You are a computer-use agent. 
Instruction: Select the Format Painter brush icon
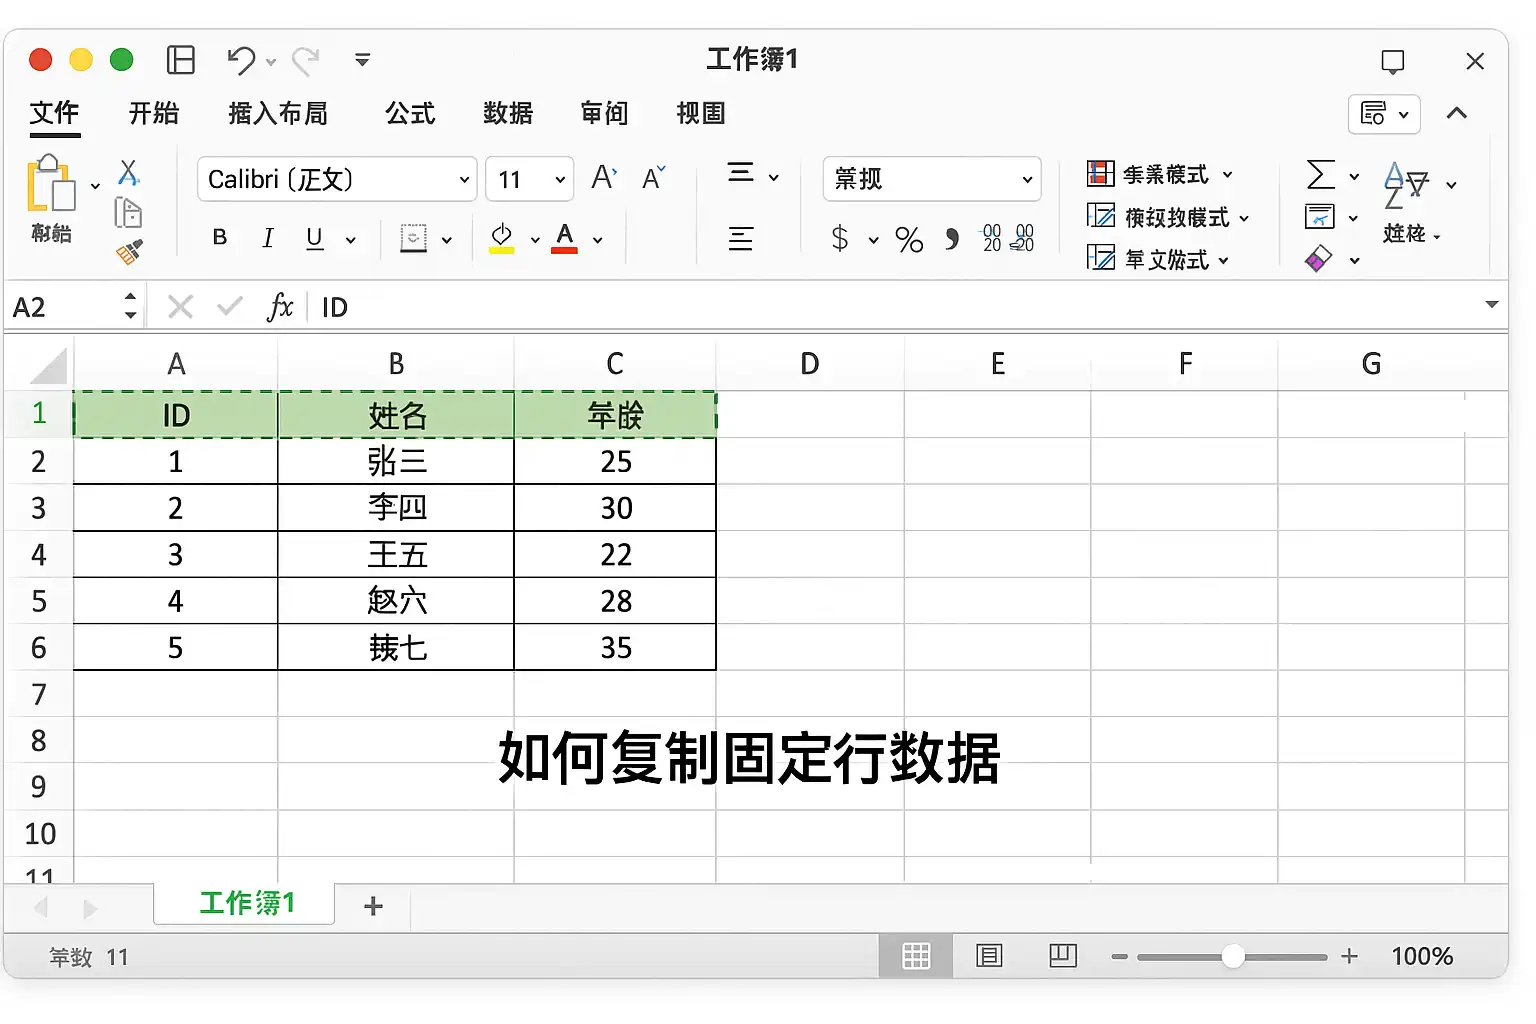click(x=129, y=253)
